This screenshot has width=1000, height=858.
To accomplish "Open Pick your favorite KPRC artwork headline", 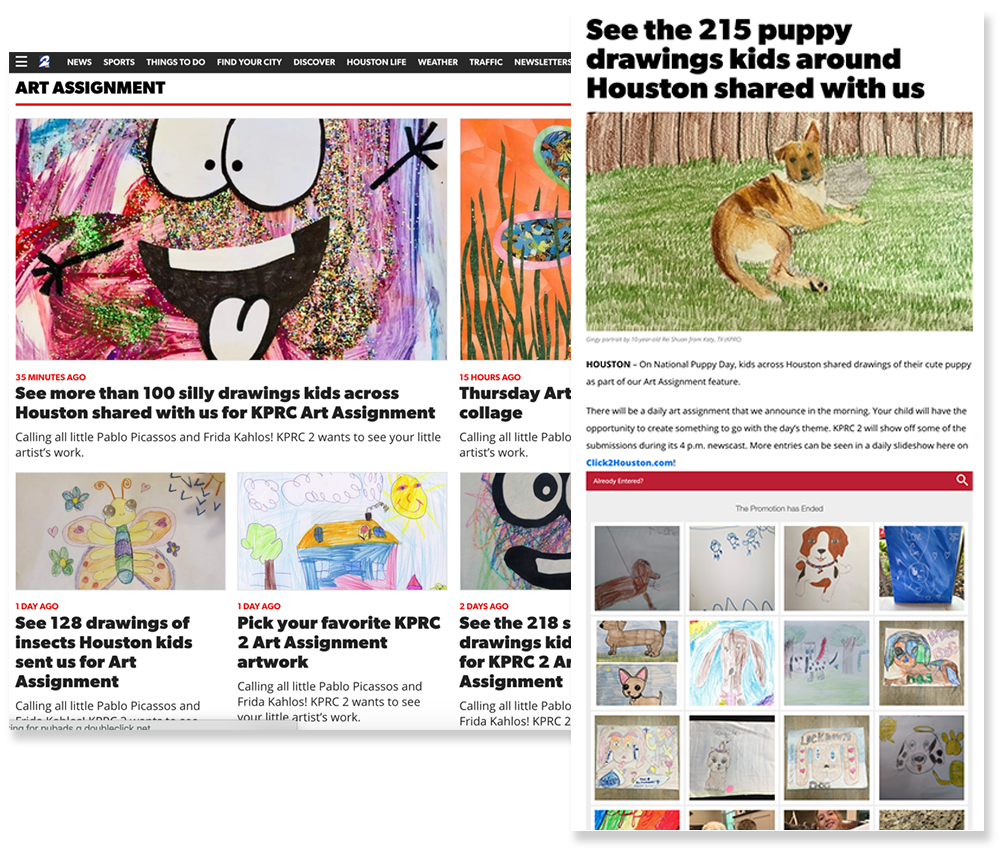I will tap(339, 642).
